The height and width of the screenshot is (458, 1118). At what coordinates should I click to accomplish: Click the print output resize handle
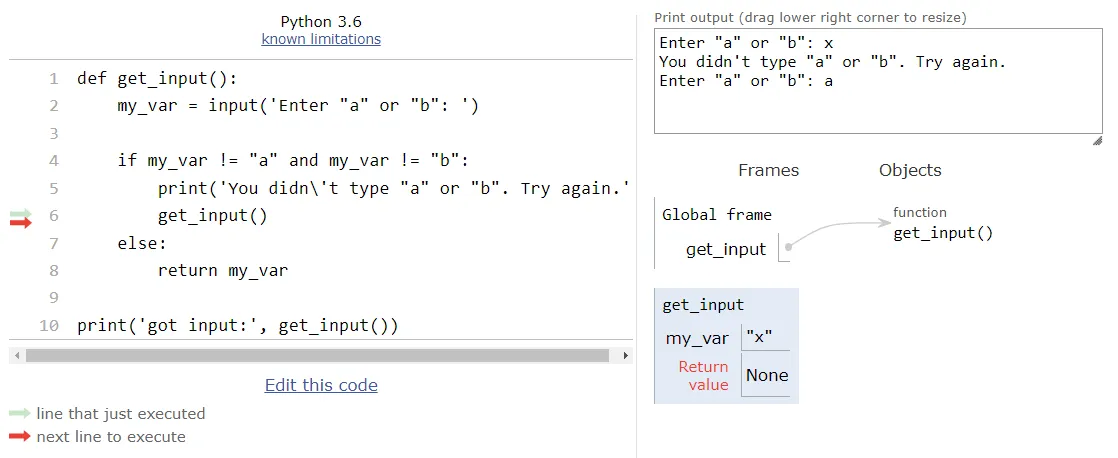coord(1097,142)
